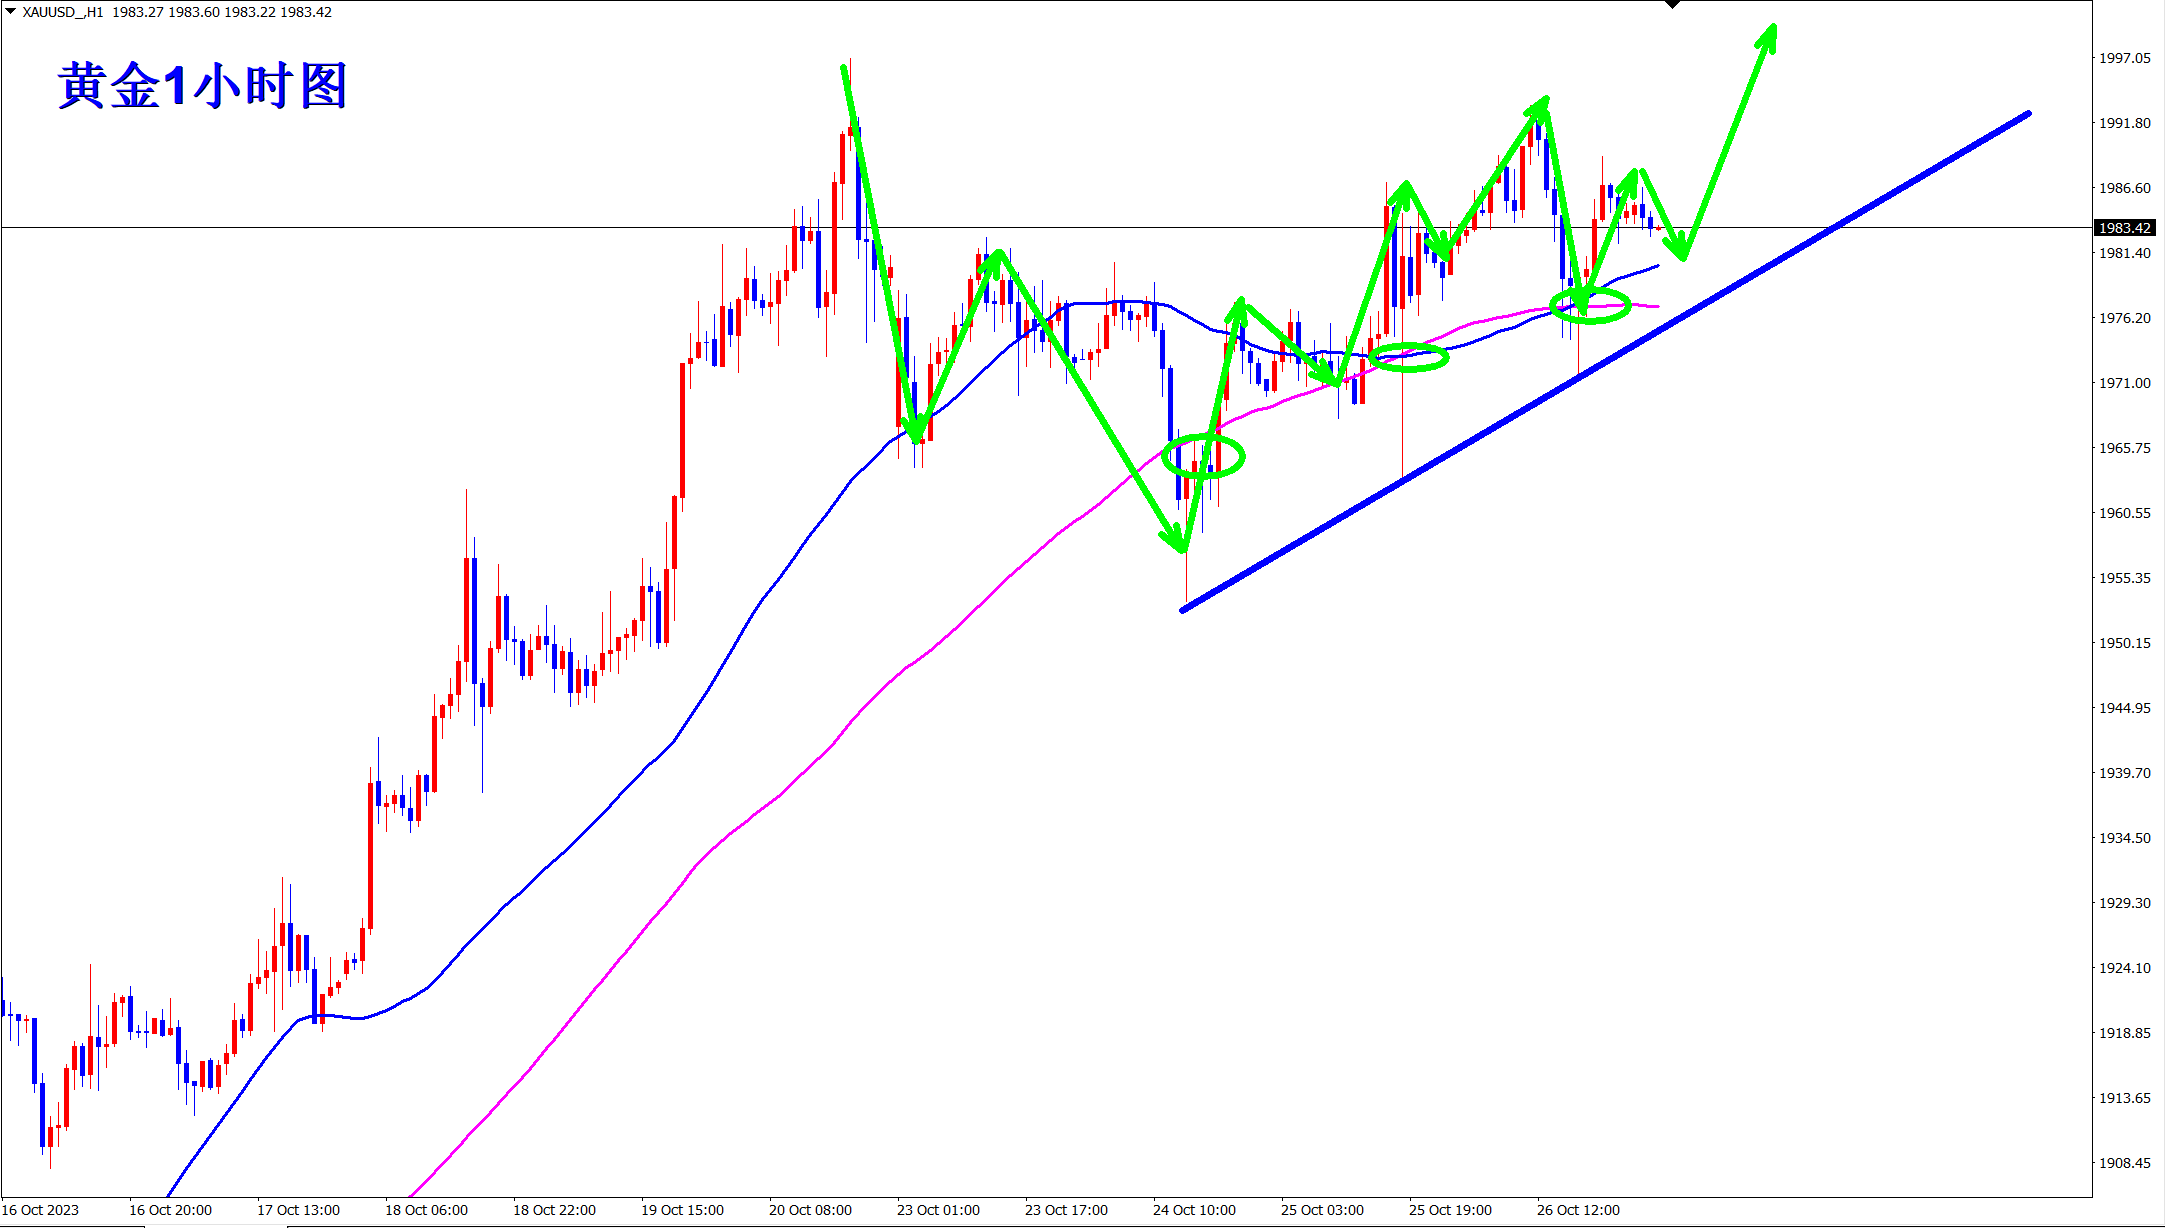Click the 1997.05 price scale label
Screen dimensions: 2165x1228
click(2124, 58)
